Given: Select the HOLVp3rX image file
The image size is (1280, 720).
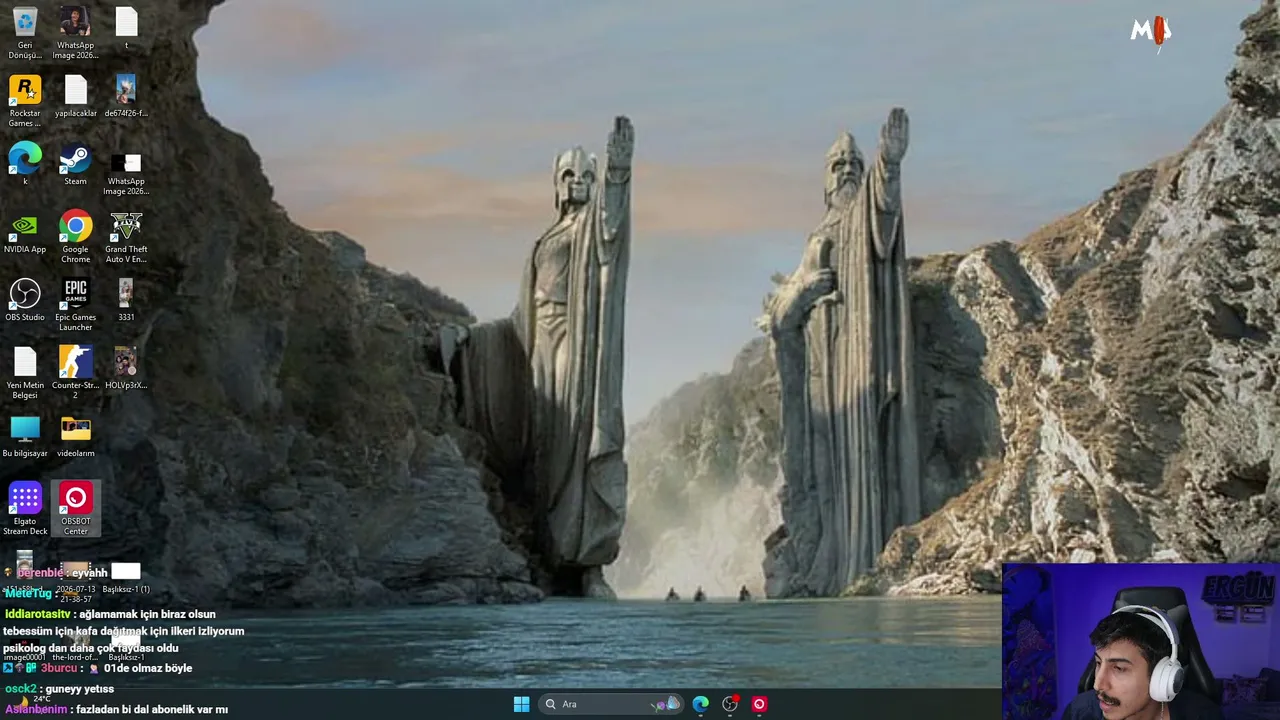Looking at the screenshot, I should tap(126, 369).
